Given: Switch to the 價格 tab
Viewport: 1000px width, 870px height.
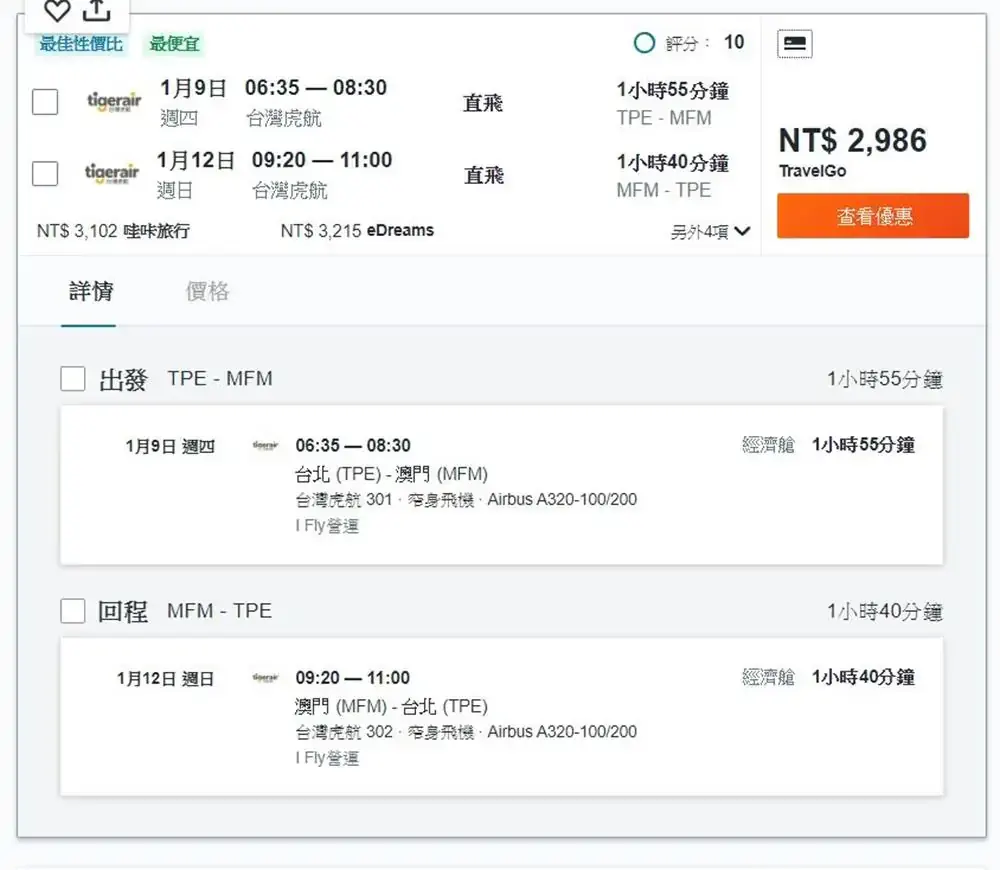Looking at the screenshot, I should 207,291.
